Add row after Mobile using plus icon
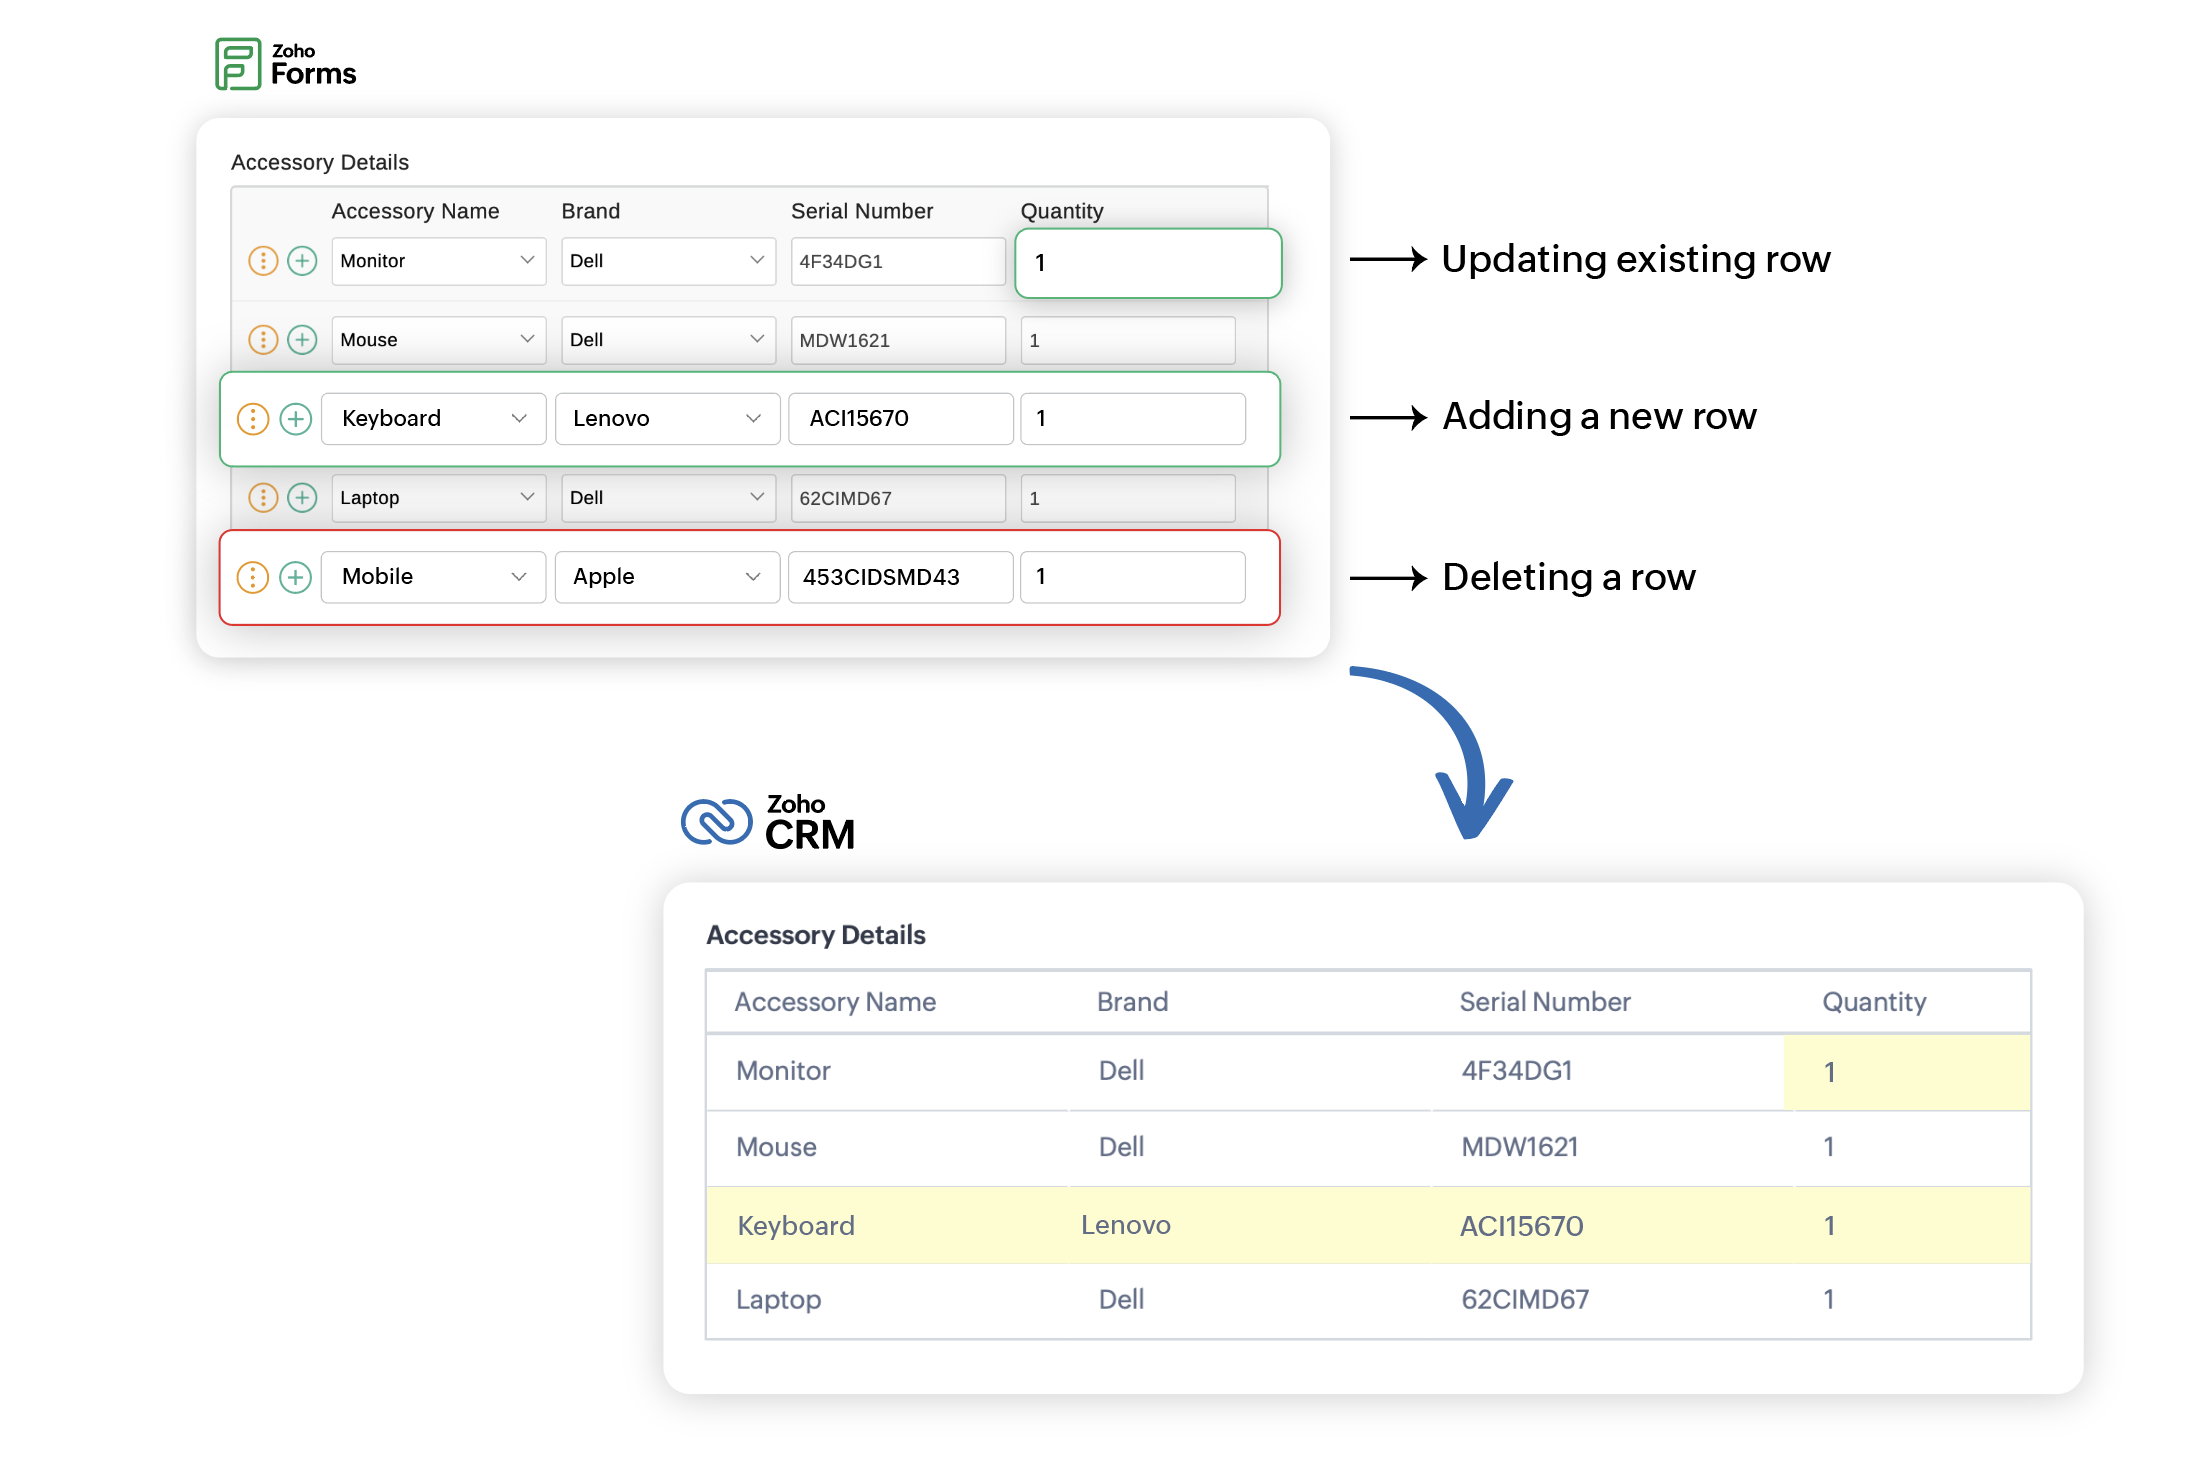The width and height of the screenshot is (2210, 1482). pyautogui.click(x=296, y=577)
